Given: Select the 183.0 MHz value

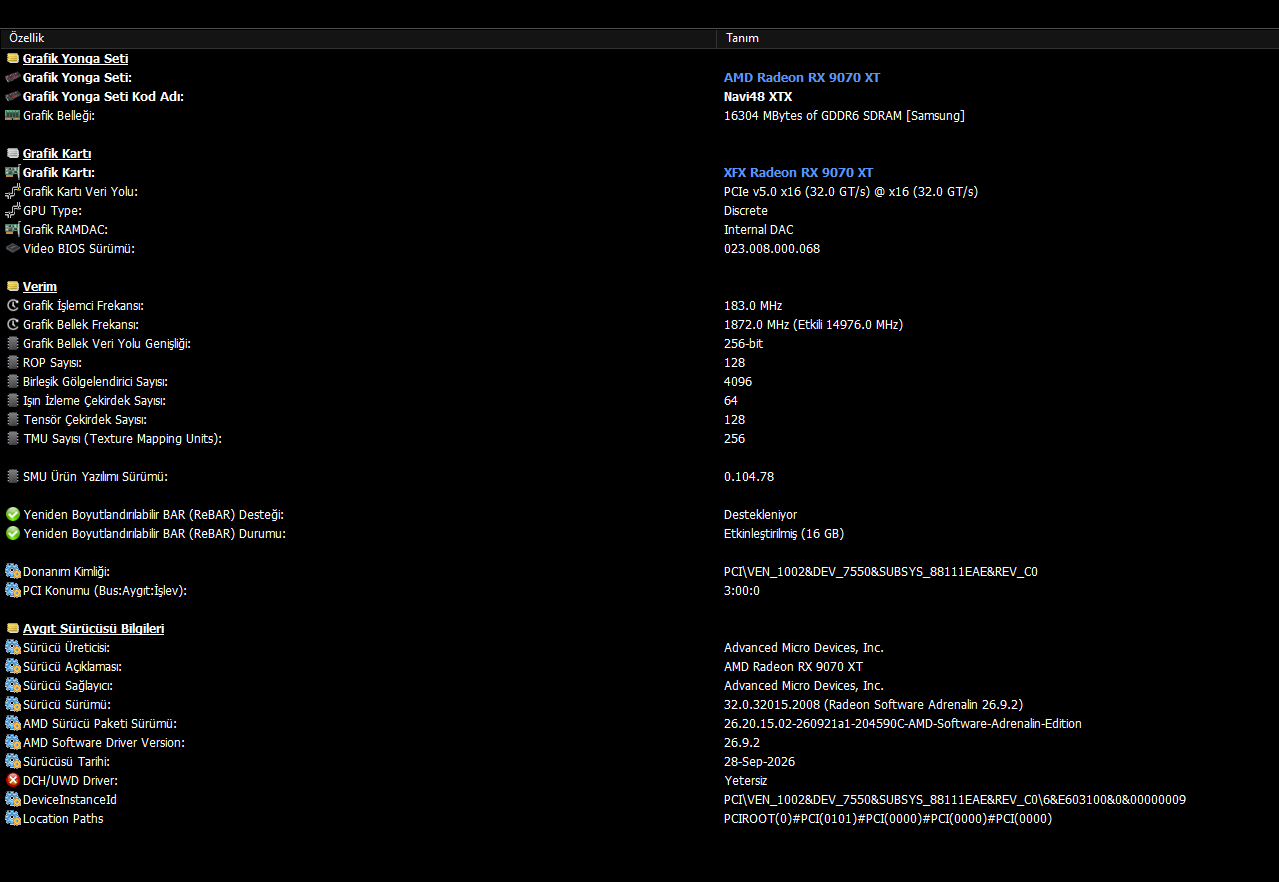Looking at the screenshot, I should point(753,306).
